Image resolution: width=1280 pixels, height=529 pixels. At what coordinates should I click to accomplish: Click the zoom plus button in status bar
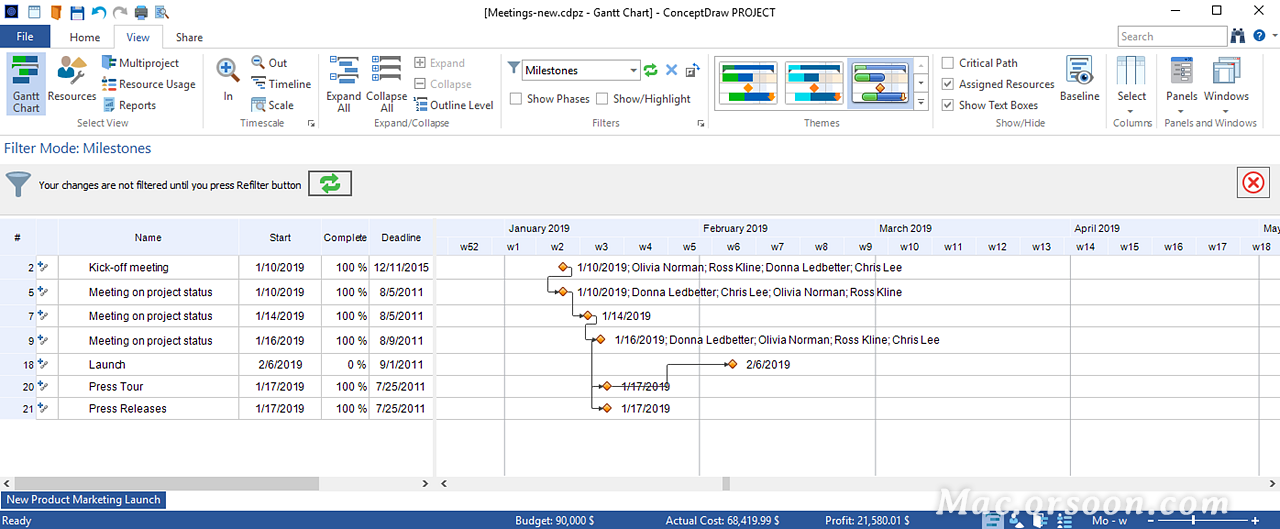click(1255, 520)
